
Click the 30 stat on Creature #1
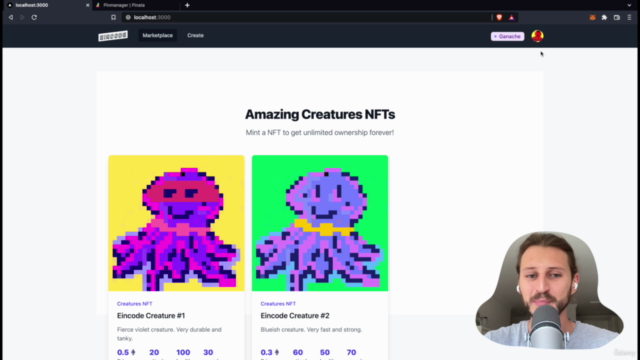pos(208,352)
